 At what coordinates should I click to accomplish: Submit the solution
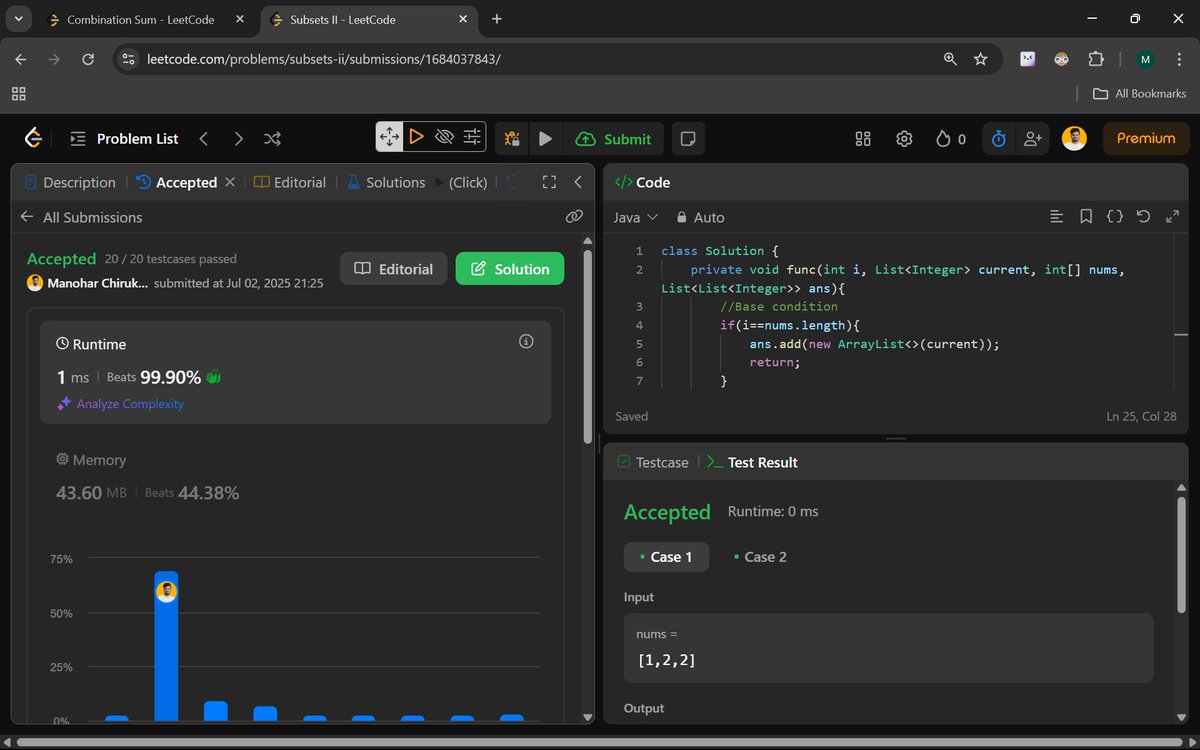[x=614, y=139]
